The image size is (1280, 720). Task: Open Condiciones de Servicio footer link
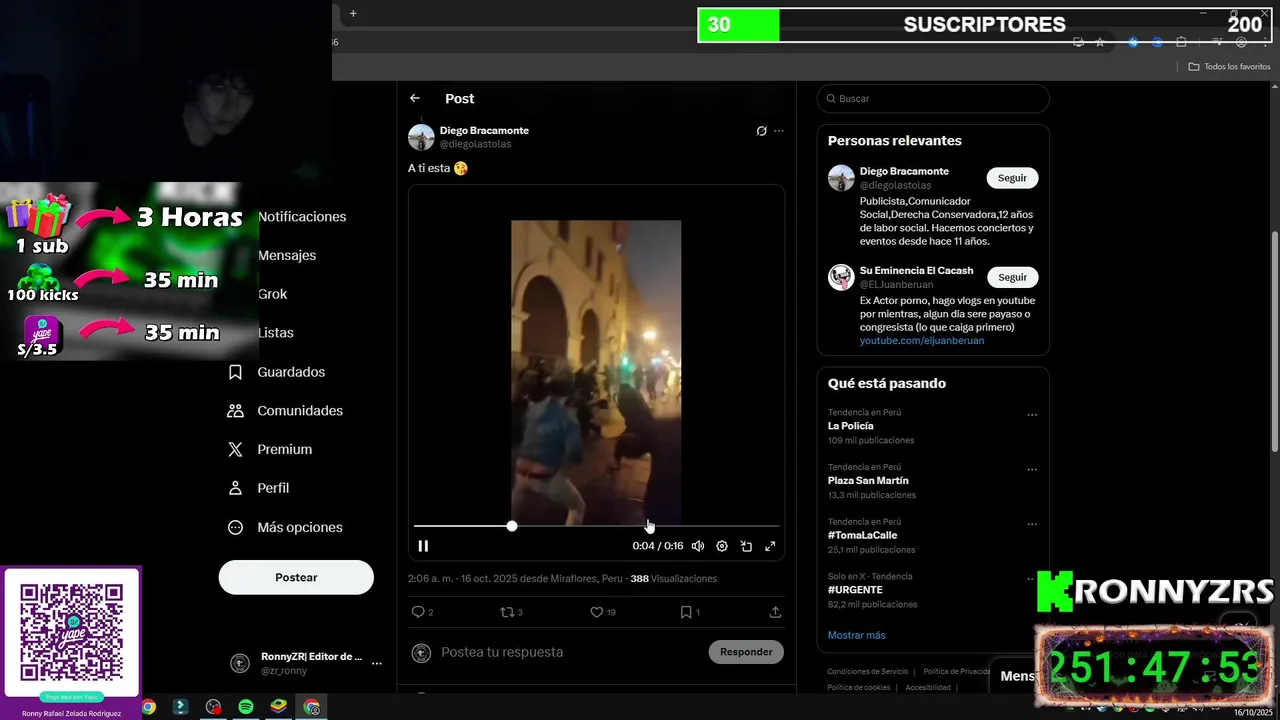tap(867, 672)
